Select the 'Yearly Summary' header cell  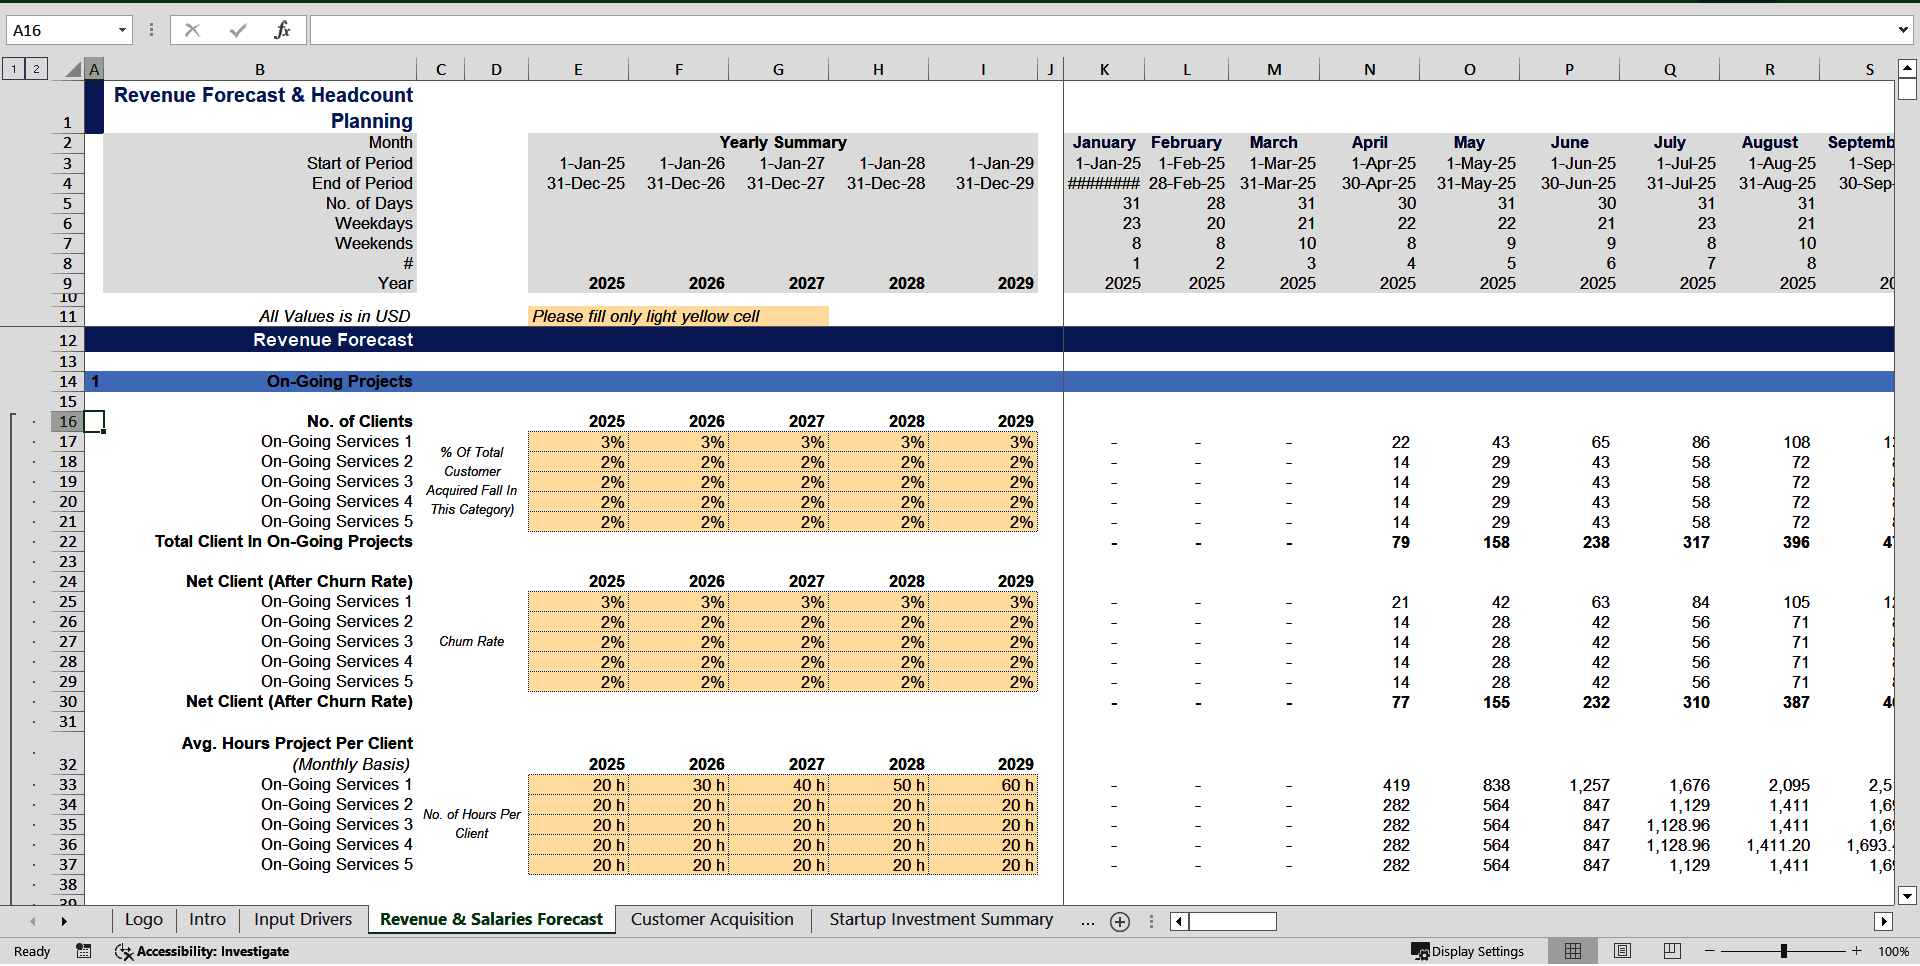click(x=783, y=142)
